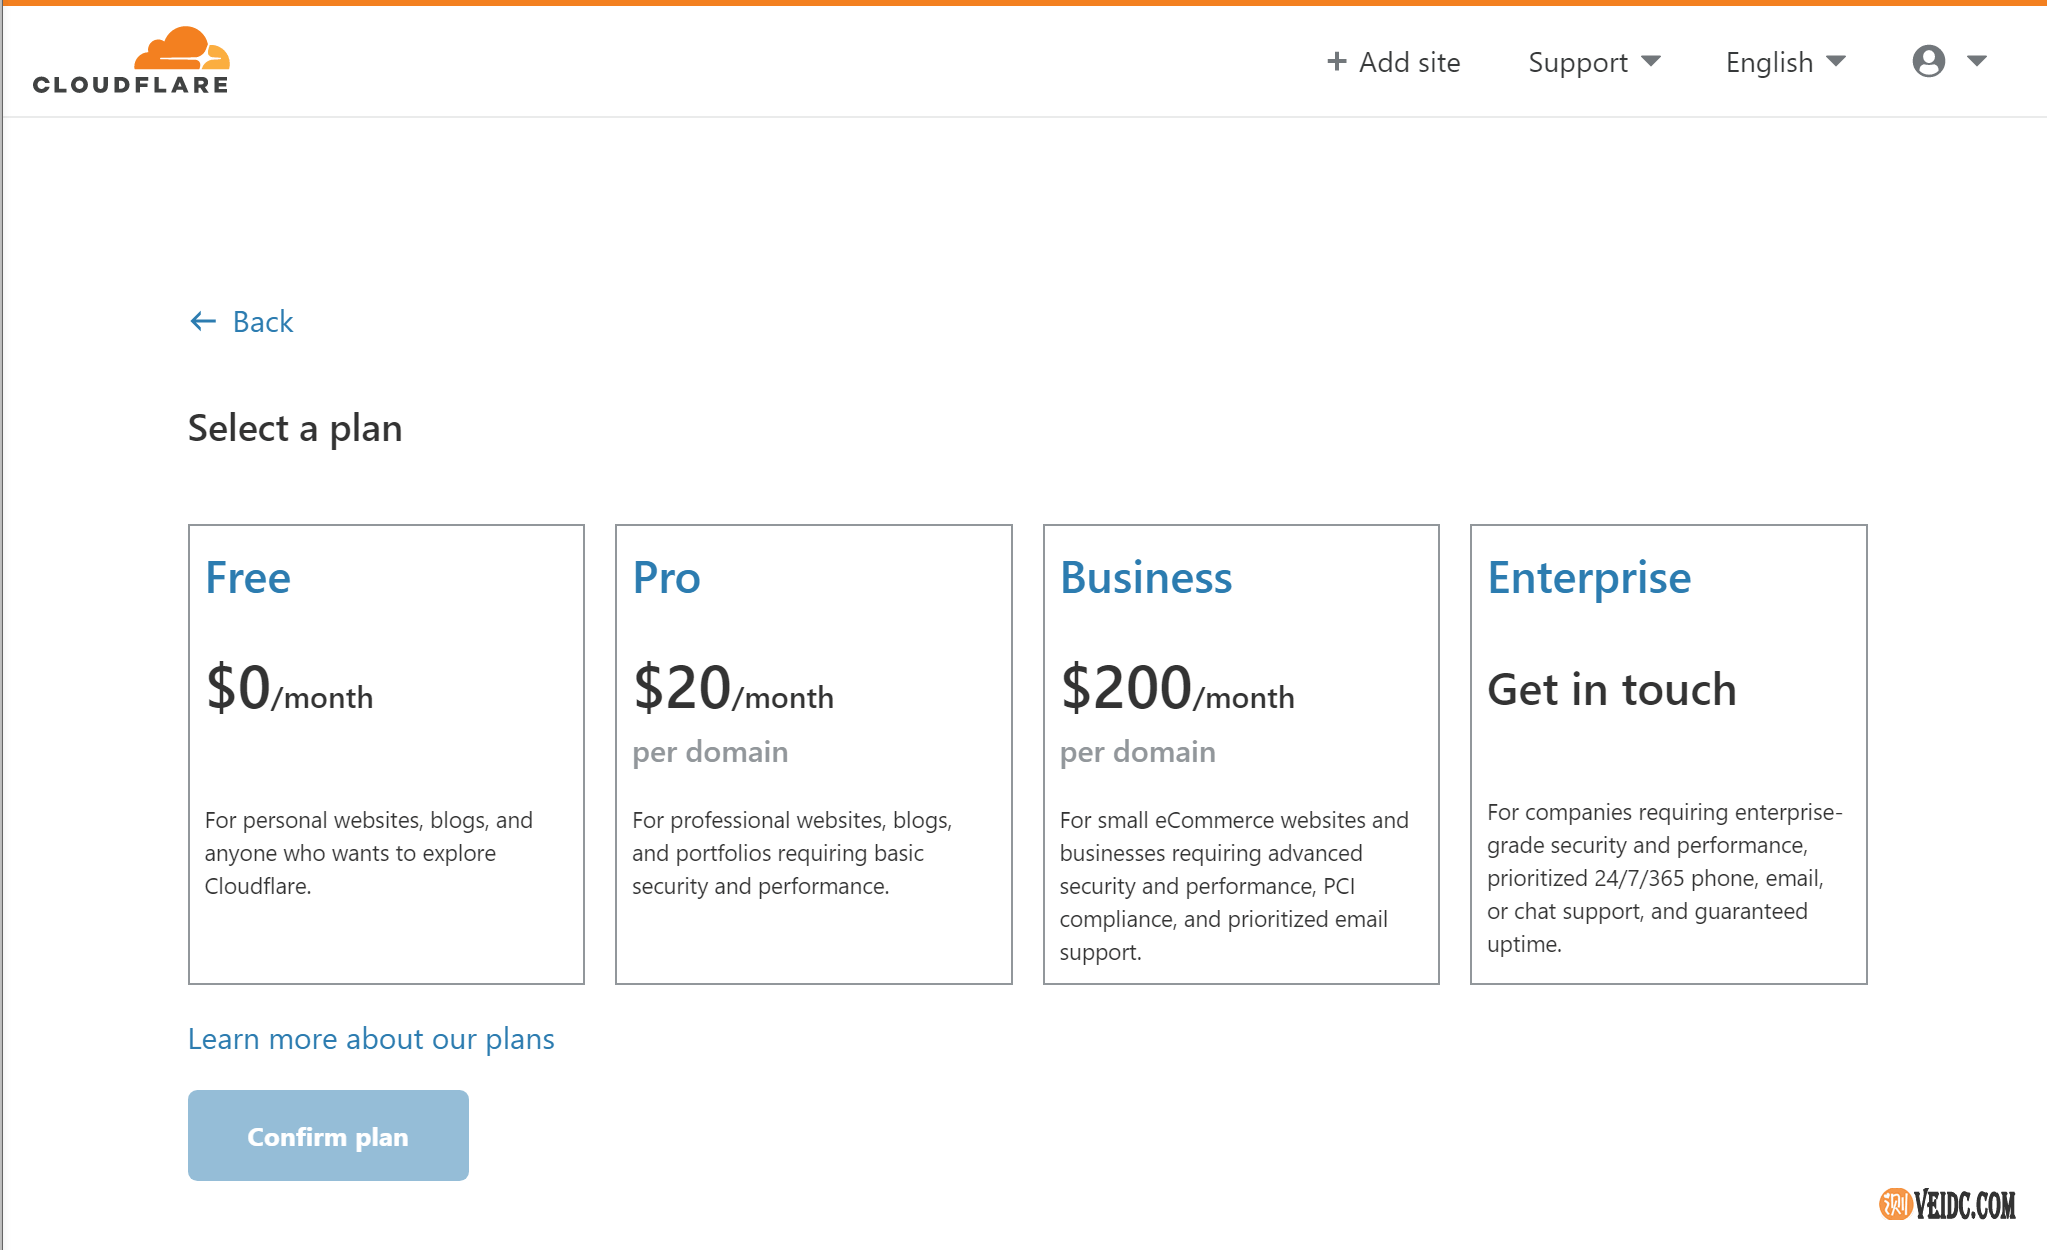Click the left arrow Back icon
This screenshot has width=2047, height=1250.
(203, 321)
